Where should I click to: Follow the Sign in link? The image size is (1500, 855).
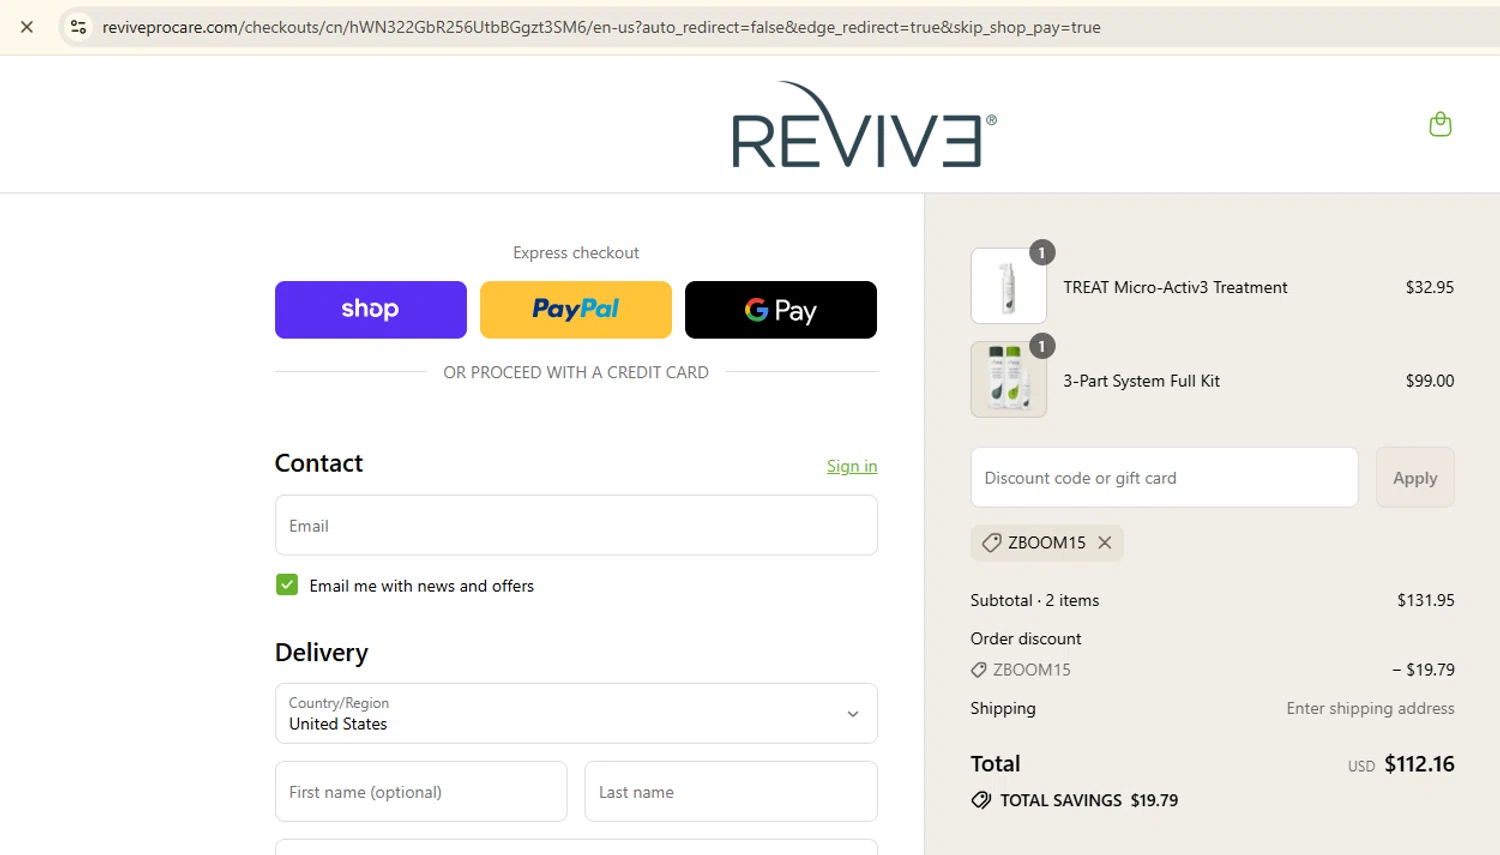[852, 466]
